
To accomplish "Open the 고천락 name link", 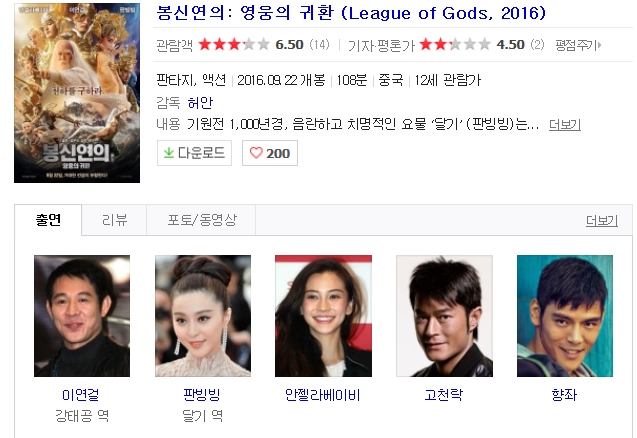I will (444, 395).
